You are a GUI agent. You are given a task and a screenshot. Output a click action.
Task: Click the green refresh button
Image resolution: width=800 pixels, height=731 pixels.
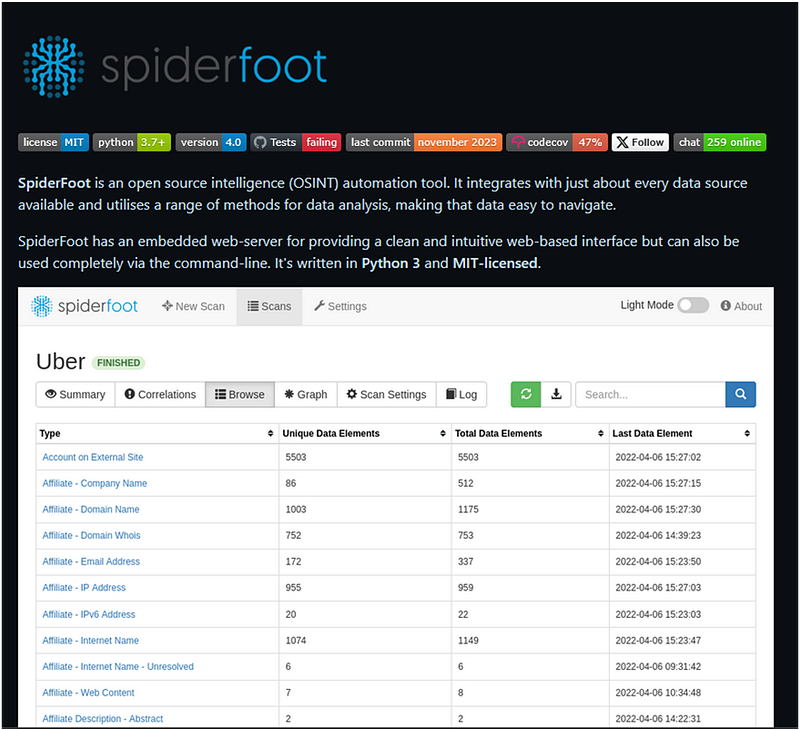pos(526,394)
